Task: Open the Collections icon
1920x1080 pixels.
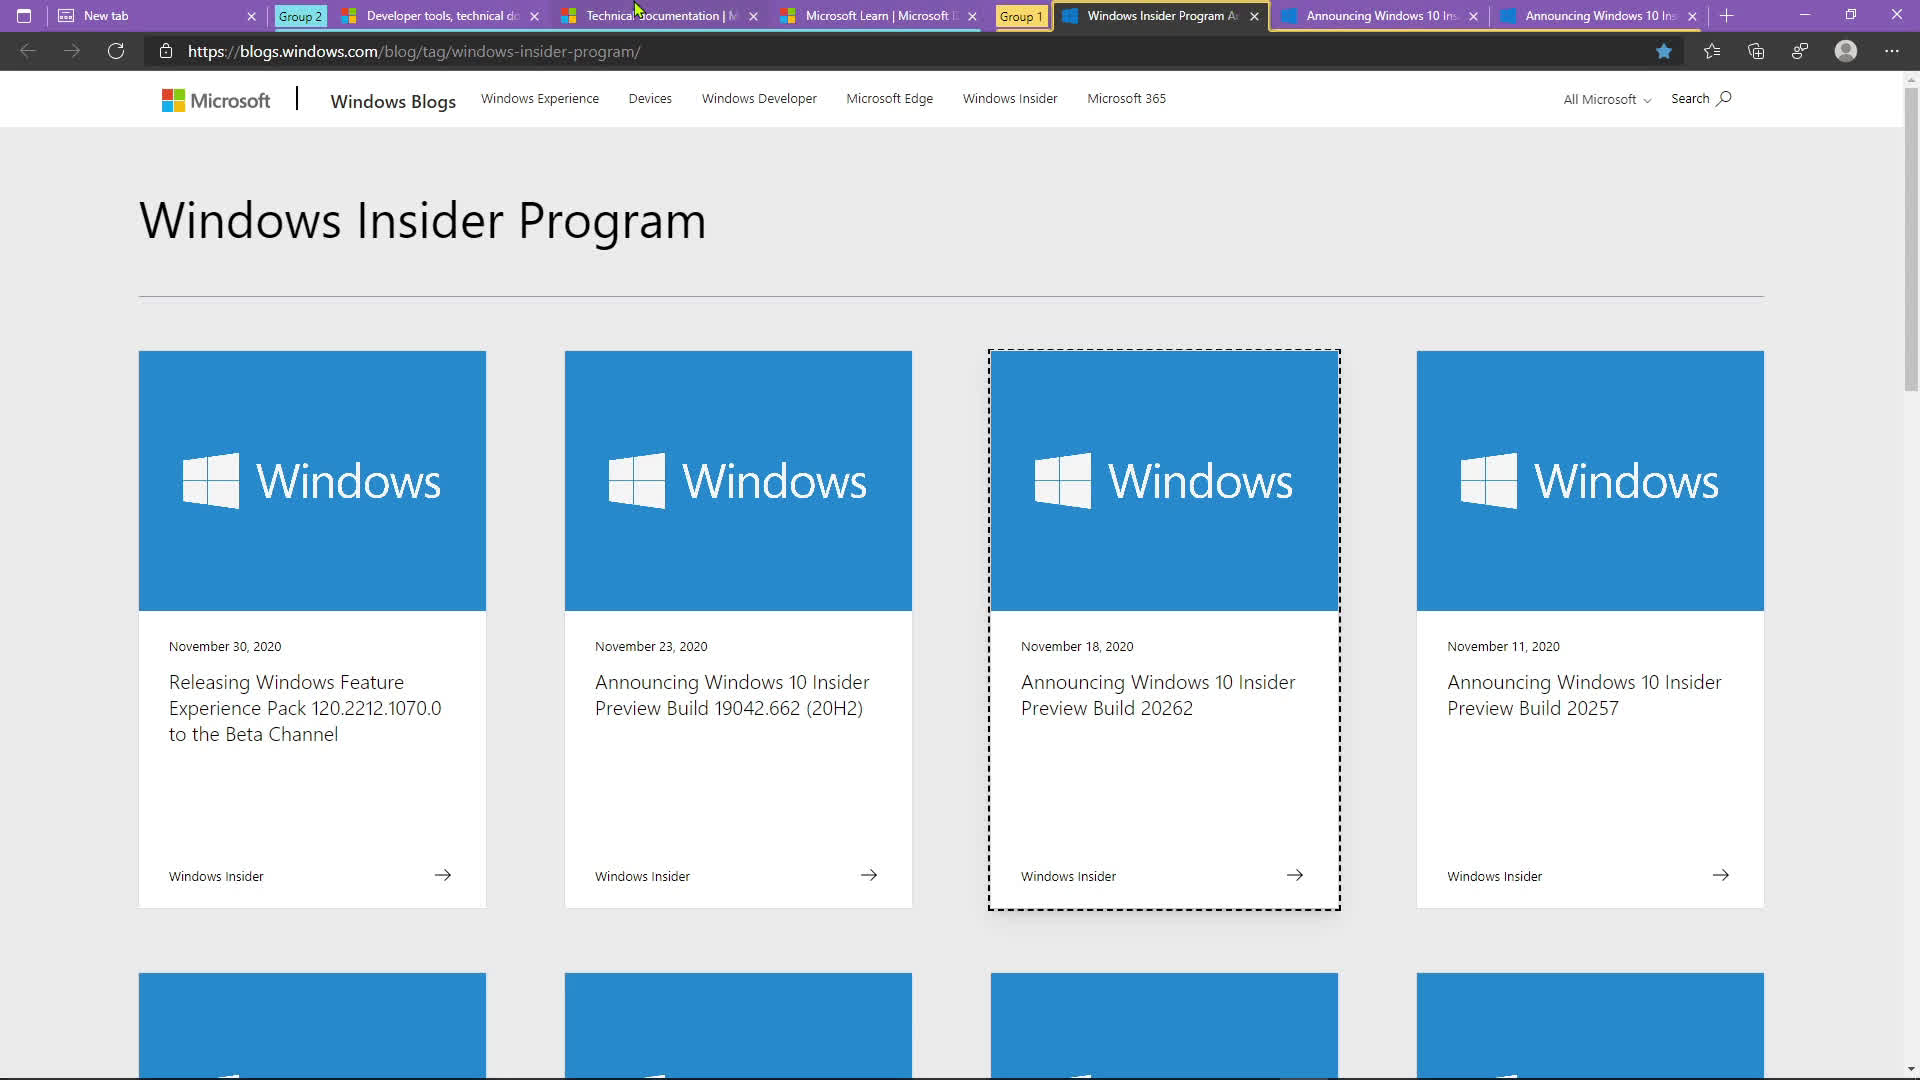Action: [x=1756, y=51]
